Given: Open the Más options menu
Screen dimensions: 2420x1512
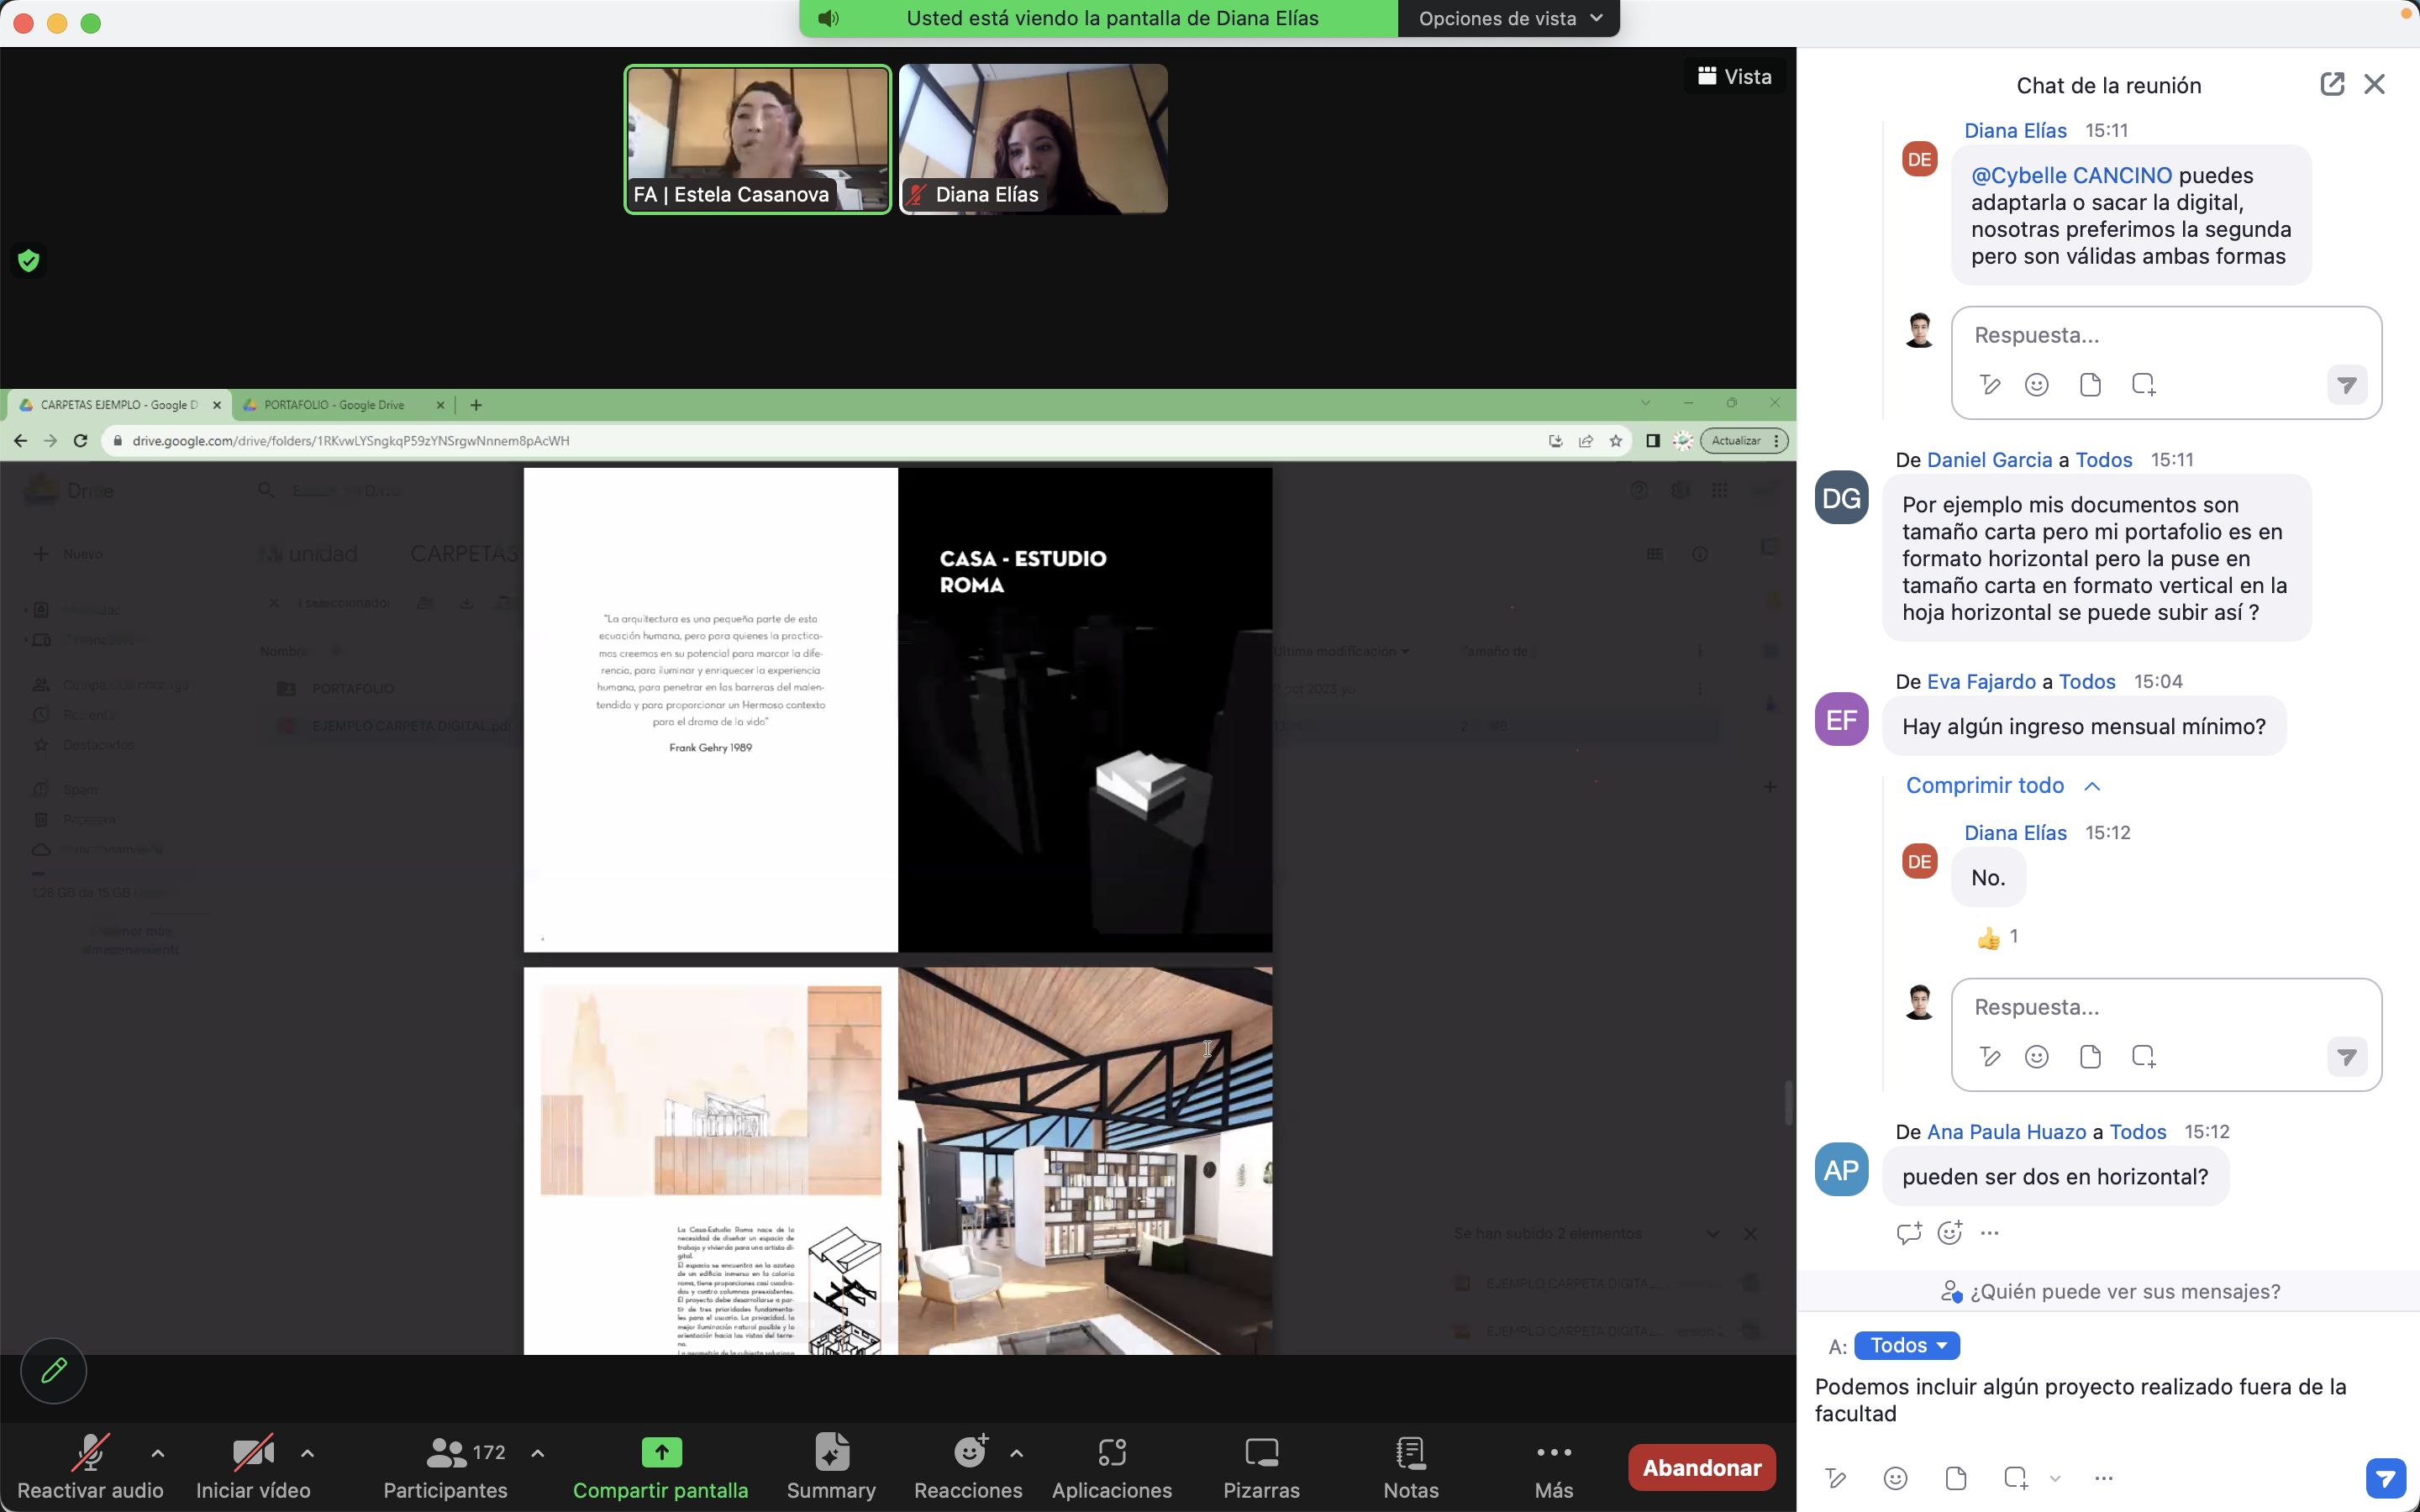Looking at the screenshot, I should pos(1553,1454).
